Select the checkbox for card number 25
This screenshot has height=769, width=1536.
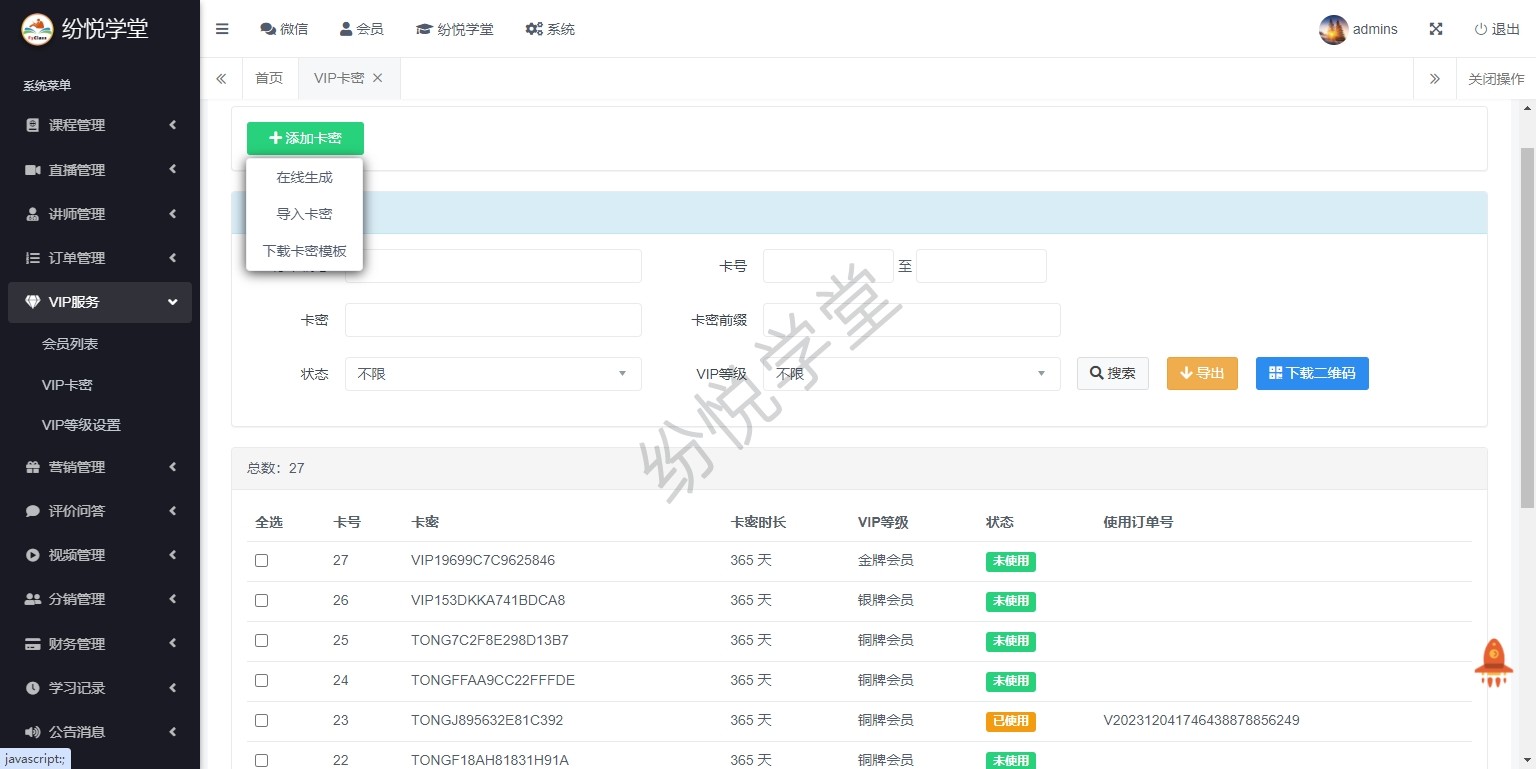click(x=261, y=641)
